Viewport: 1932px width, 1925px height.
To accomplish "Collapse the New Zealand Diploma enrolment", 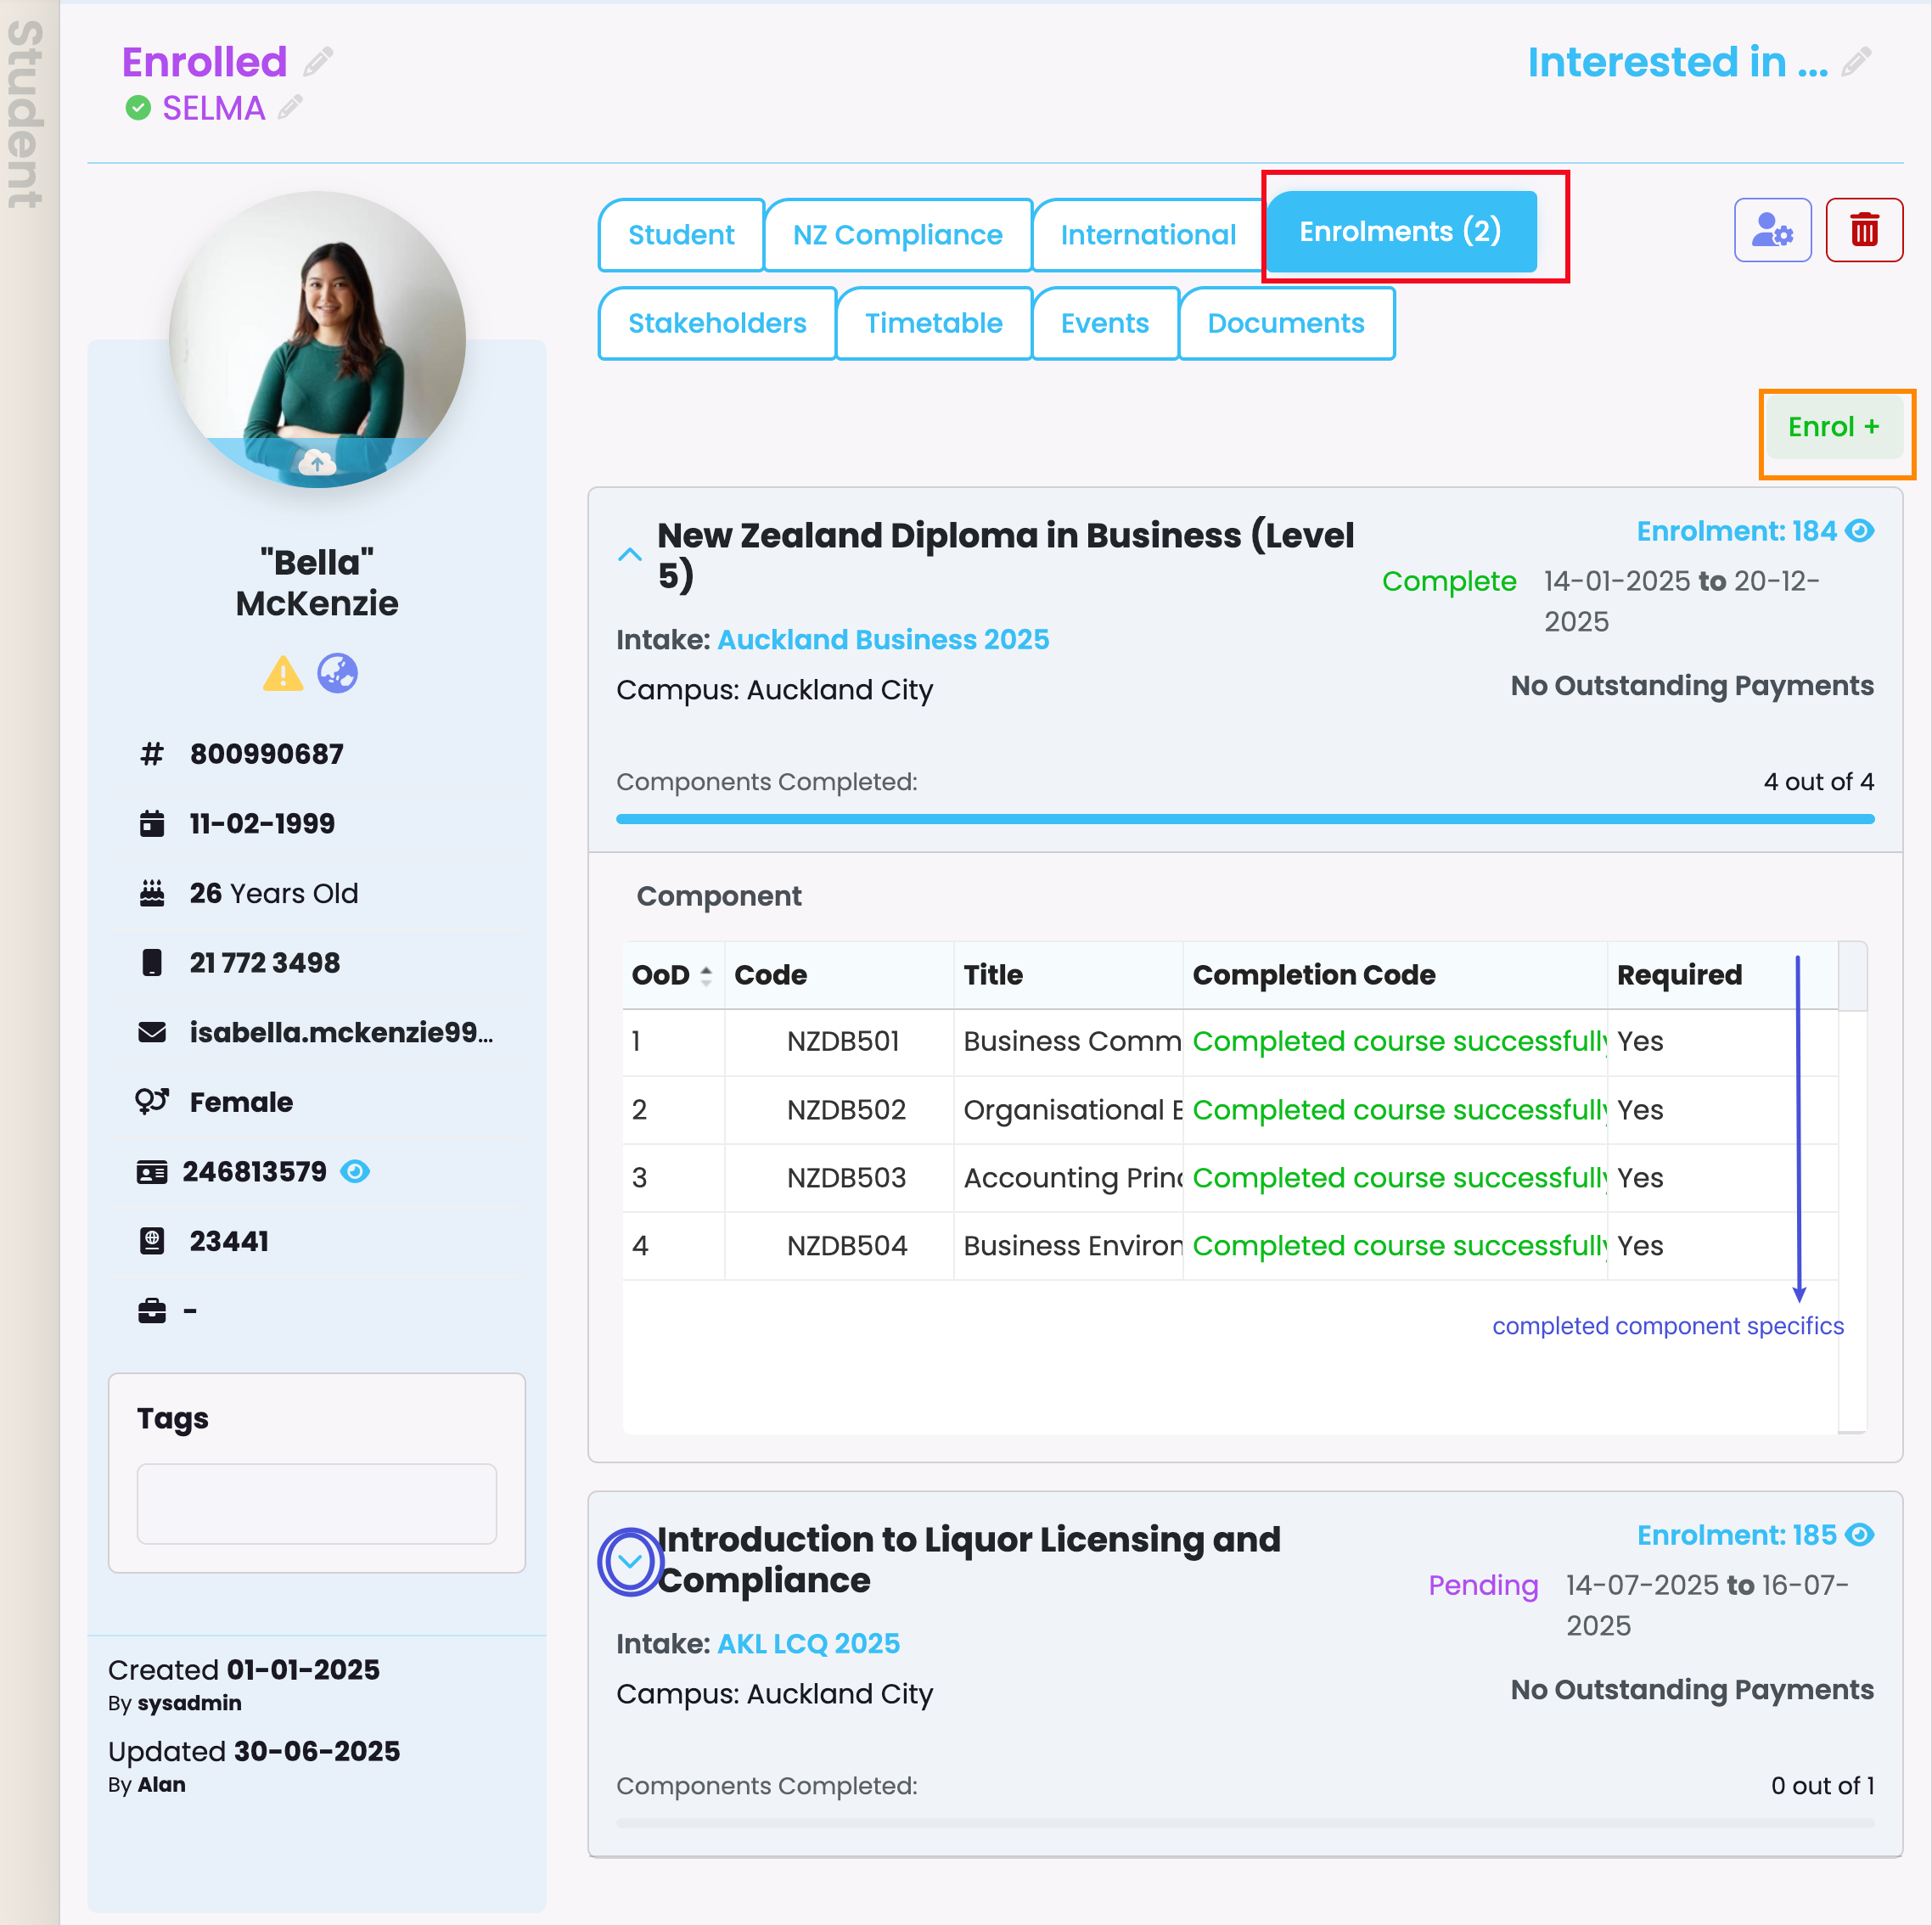I will point(630,554).
